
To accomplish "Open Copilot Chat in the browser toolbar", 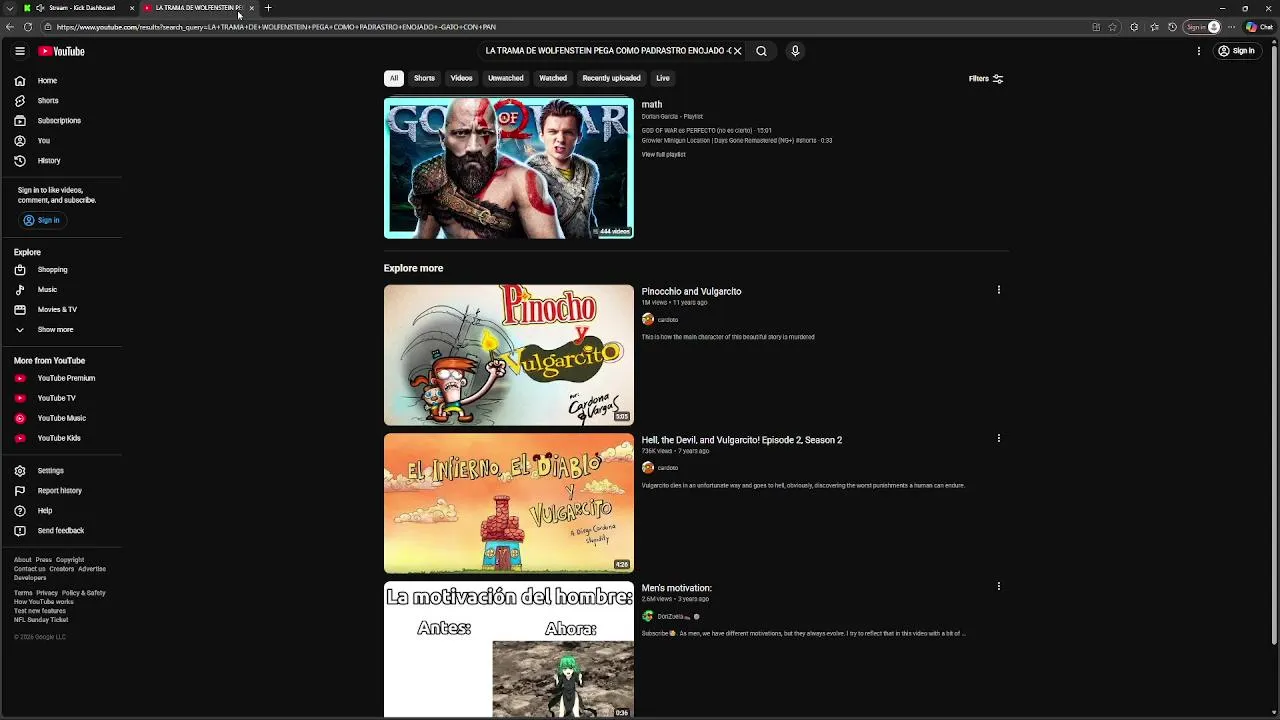I will point(1259,27).
